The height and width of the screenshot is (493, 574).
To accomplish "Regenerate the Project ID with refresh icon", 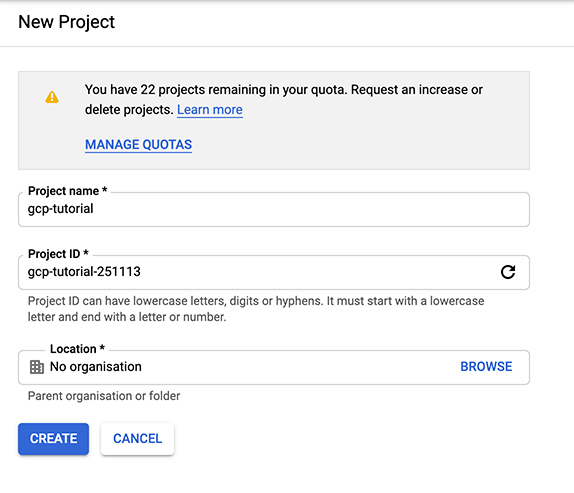I will pos(508,272).
